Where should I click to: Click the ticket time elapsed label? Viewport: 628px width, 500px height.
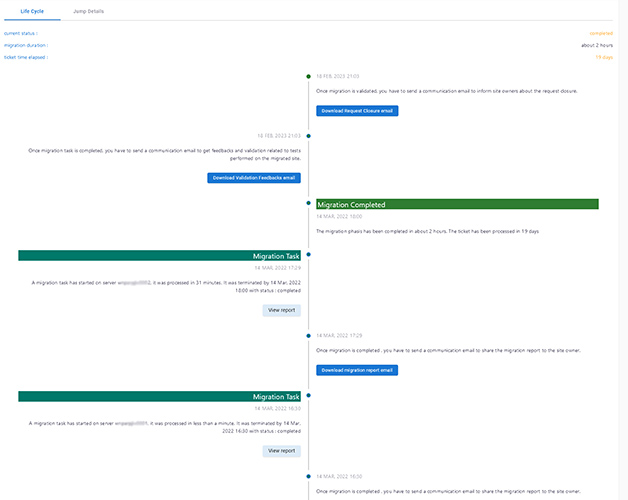point(26,57)
